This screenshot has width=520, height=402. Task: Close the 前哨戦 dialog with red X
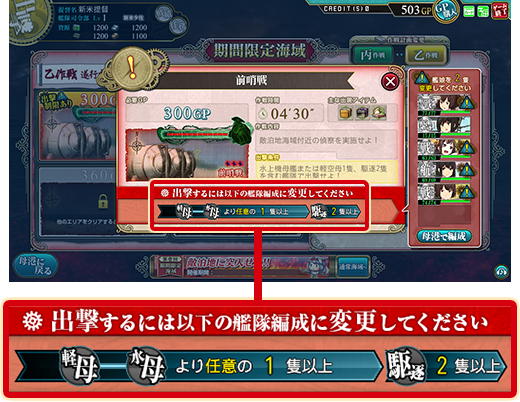[390, 81]
